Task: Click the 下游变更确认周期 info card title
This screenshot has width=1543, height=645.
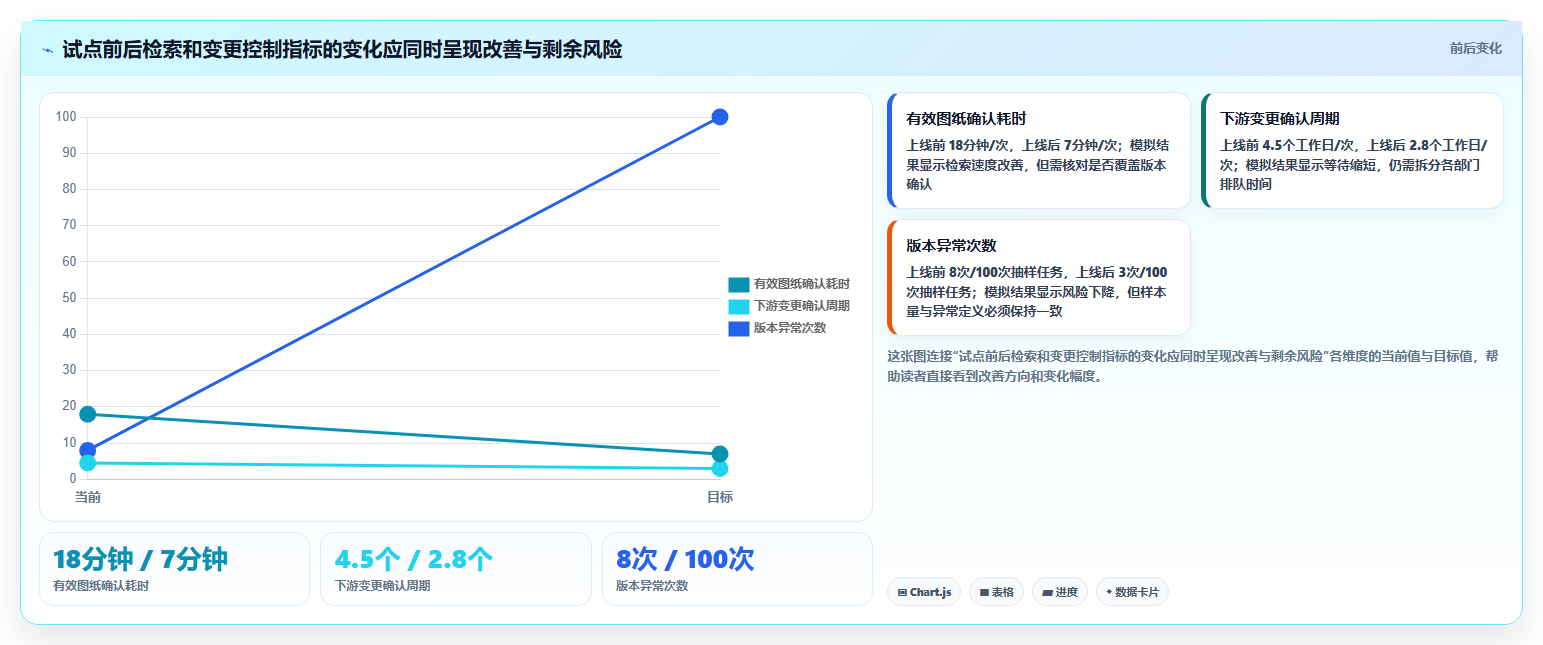Action: tap(1279, 119)
